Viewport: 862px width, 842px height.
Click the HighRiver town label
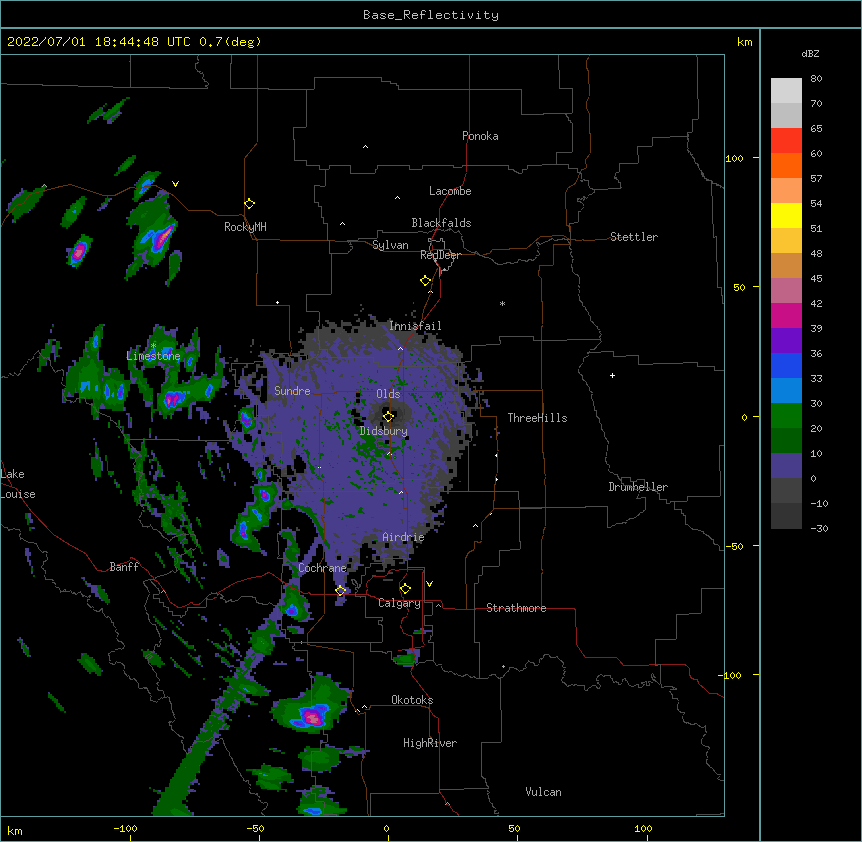click(430, 743)
